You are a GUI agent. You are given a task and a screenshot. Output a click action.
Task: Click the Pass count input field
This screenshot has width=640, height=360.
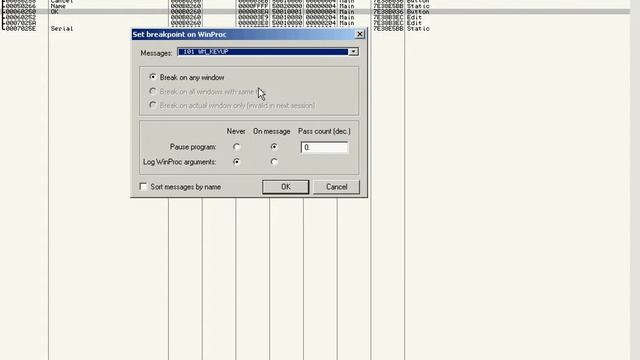(x=324, y=147)
